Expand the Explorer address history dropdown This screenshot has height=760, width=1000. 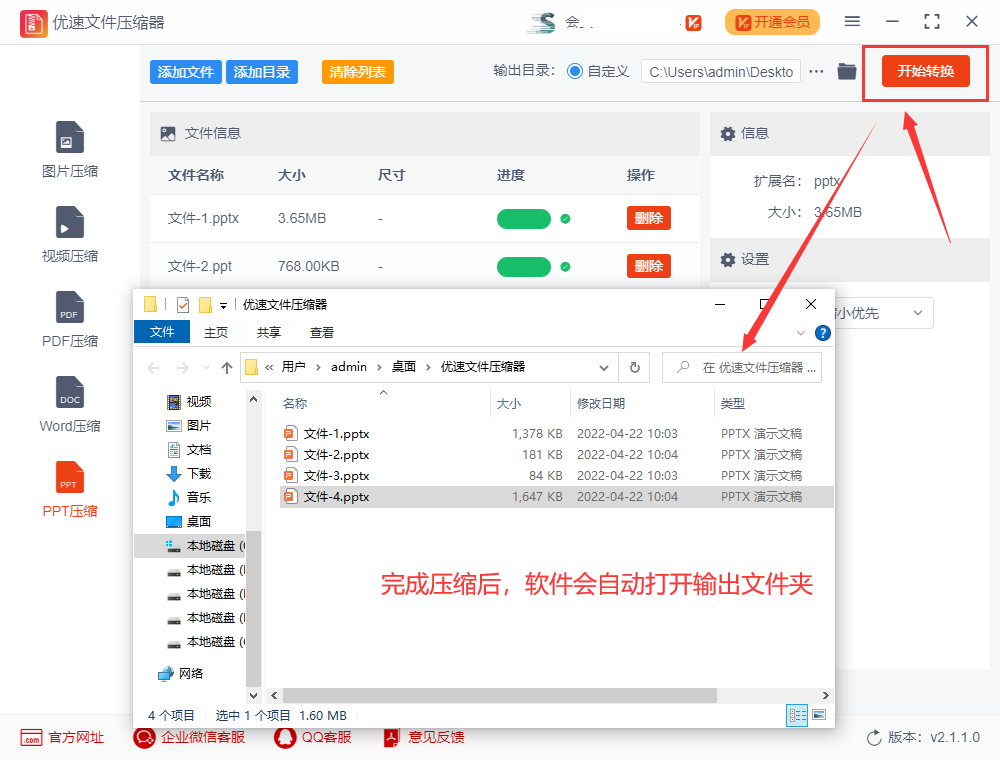(x=603, y=368)
